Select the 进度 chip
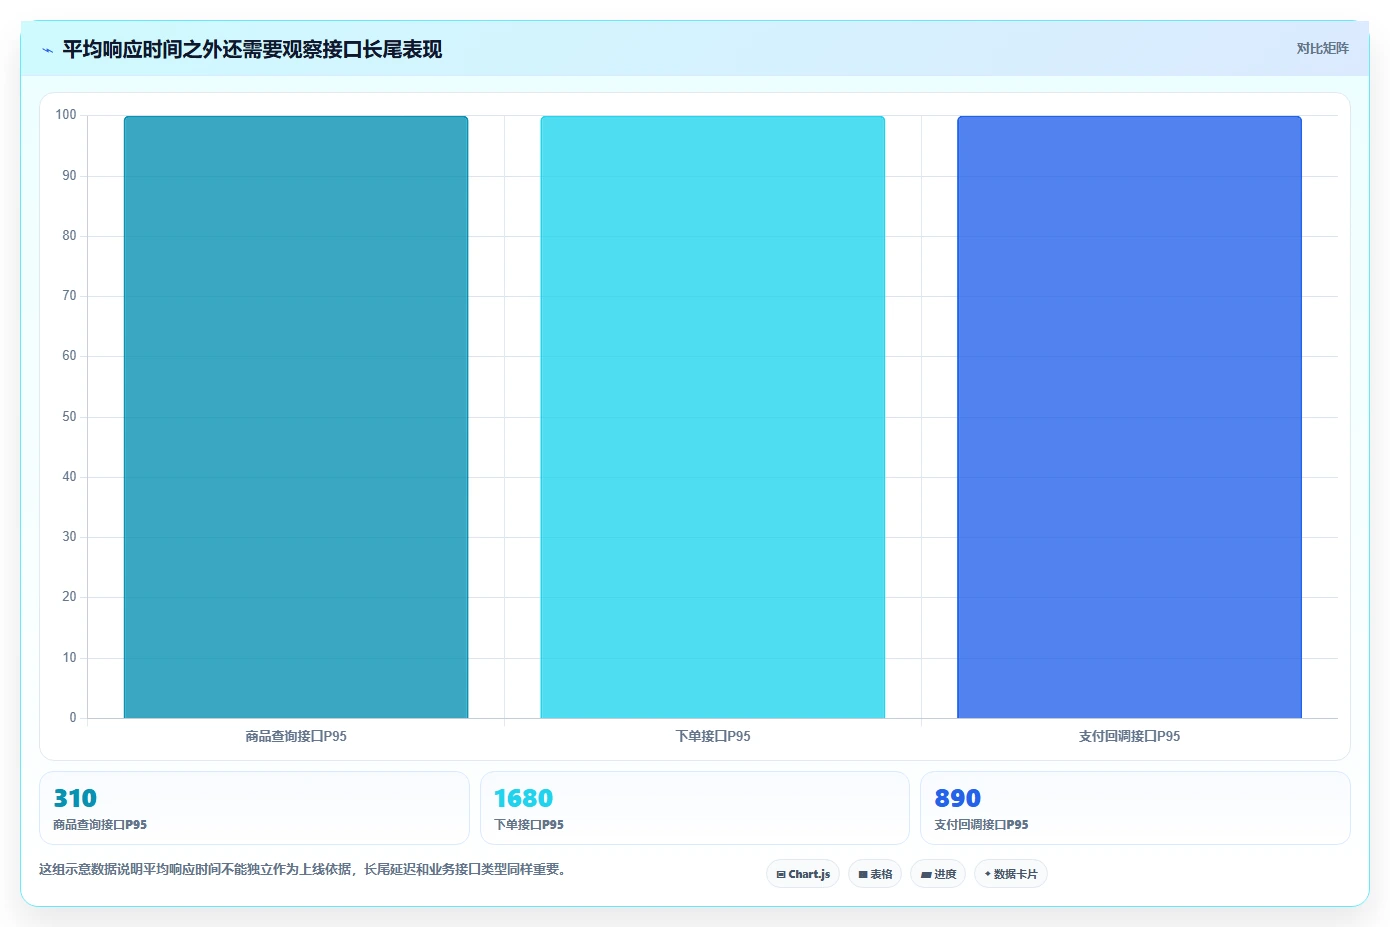Image resolution: width=1390 pixels, height=927 pixels. tap(938, 874)
